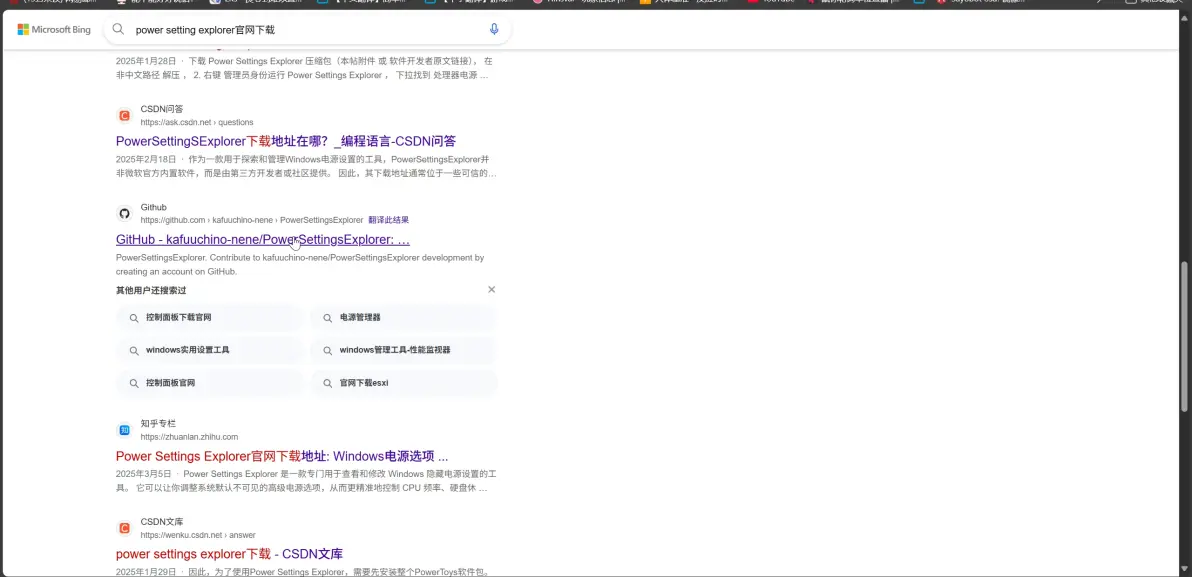Click the Github site name label
Image resolution: width=1192 pixels, height=577 pixels.
tap(154, 208)
